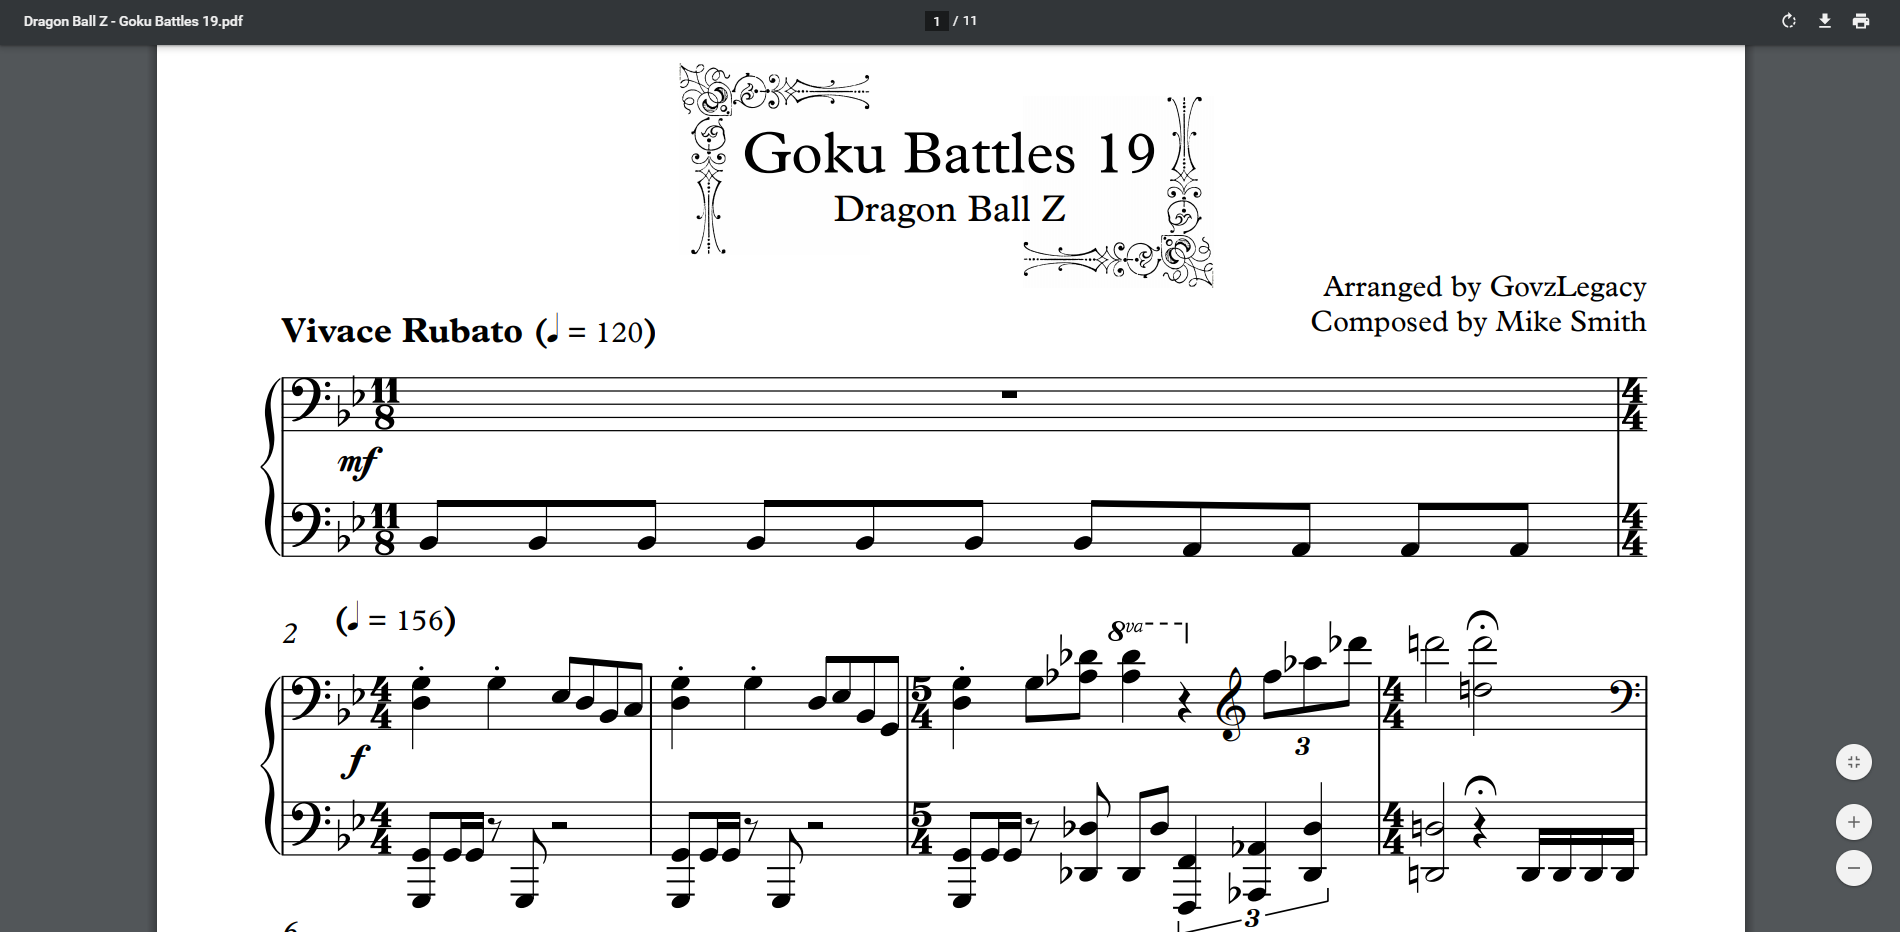The height and width of the screenshot is (932, 1900).
Task: Click the page number input field
Action: (936, 21)
